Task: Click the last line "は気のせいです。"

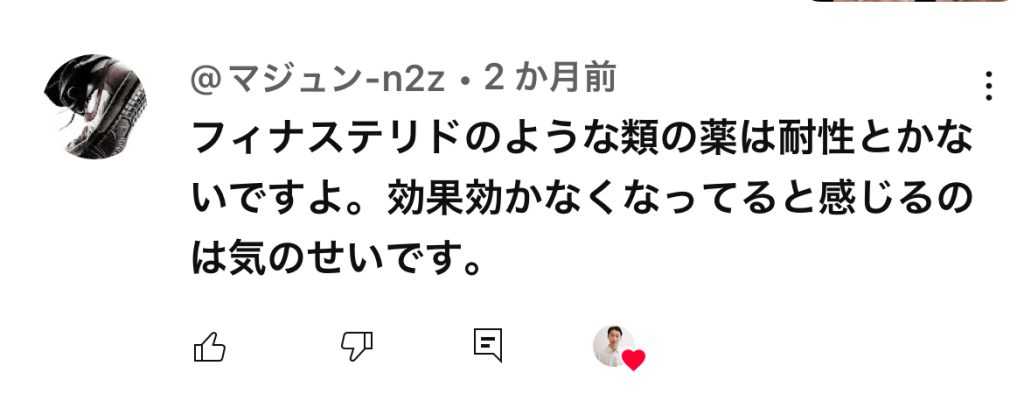Action: click(x=337, y=259)
